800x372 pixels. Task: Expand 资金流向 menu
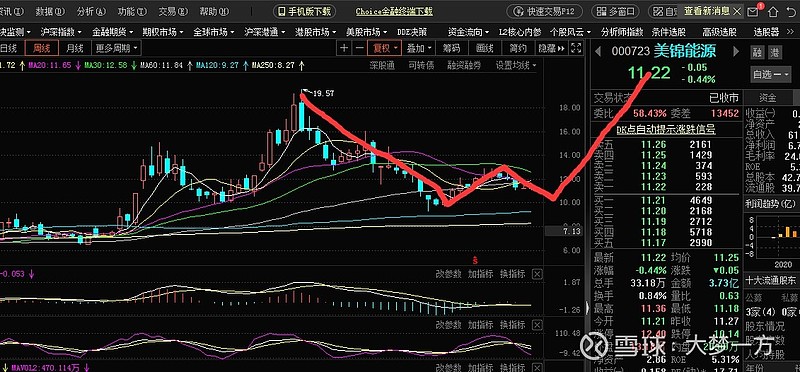[x=468, y=32]
